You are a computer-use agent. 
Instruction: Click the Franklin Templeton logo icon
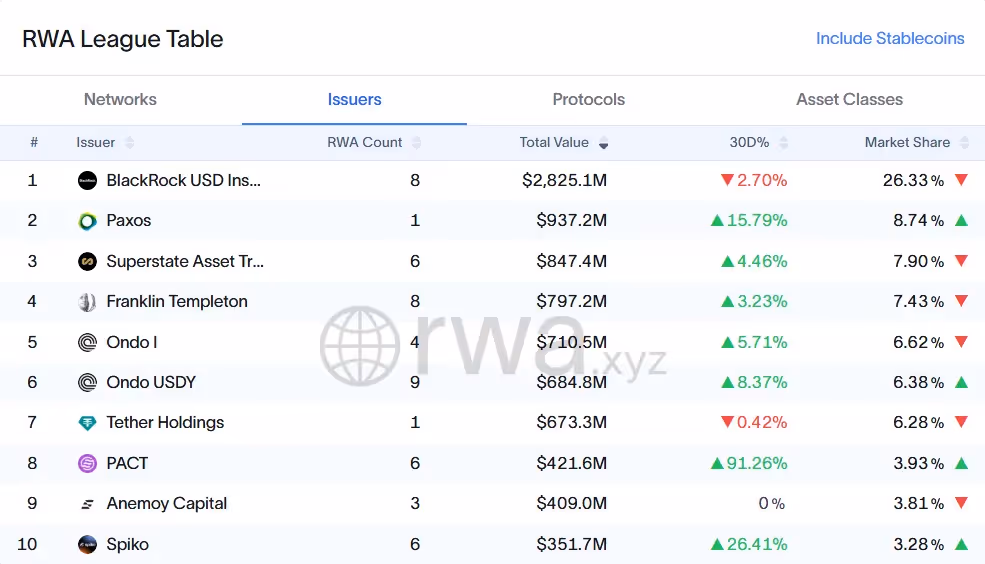(87, 302)
